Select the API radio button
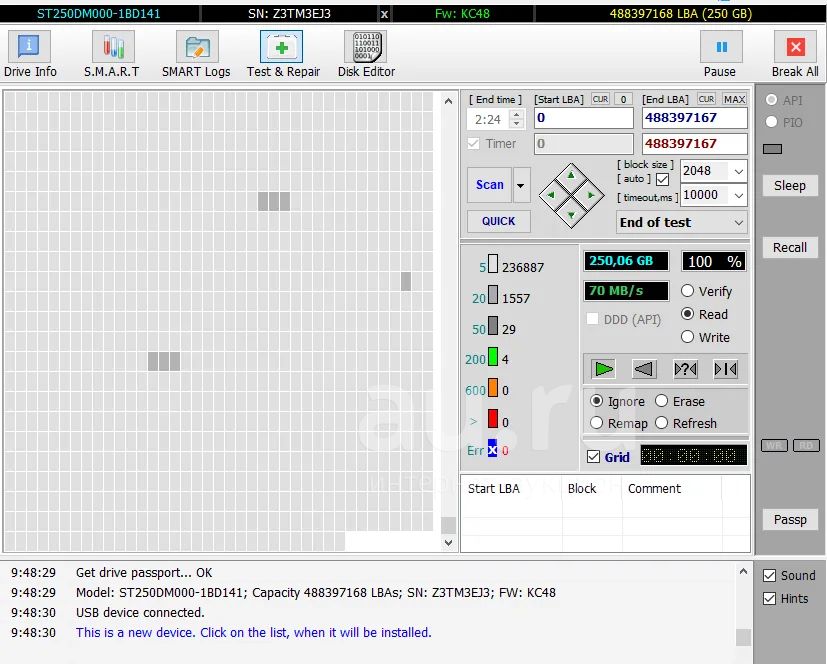827x664 pixels. (771, 100)
